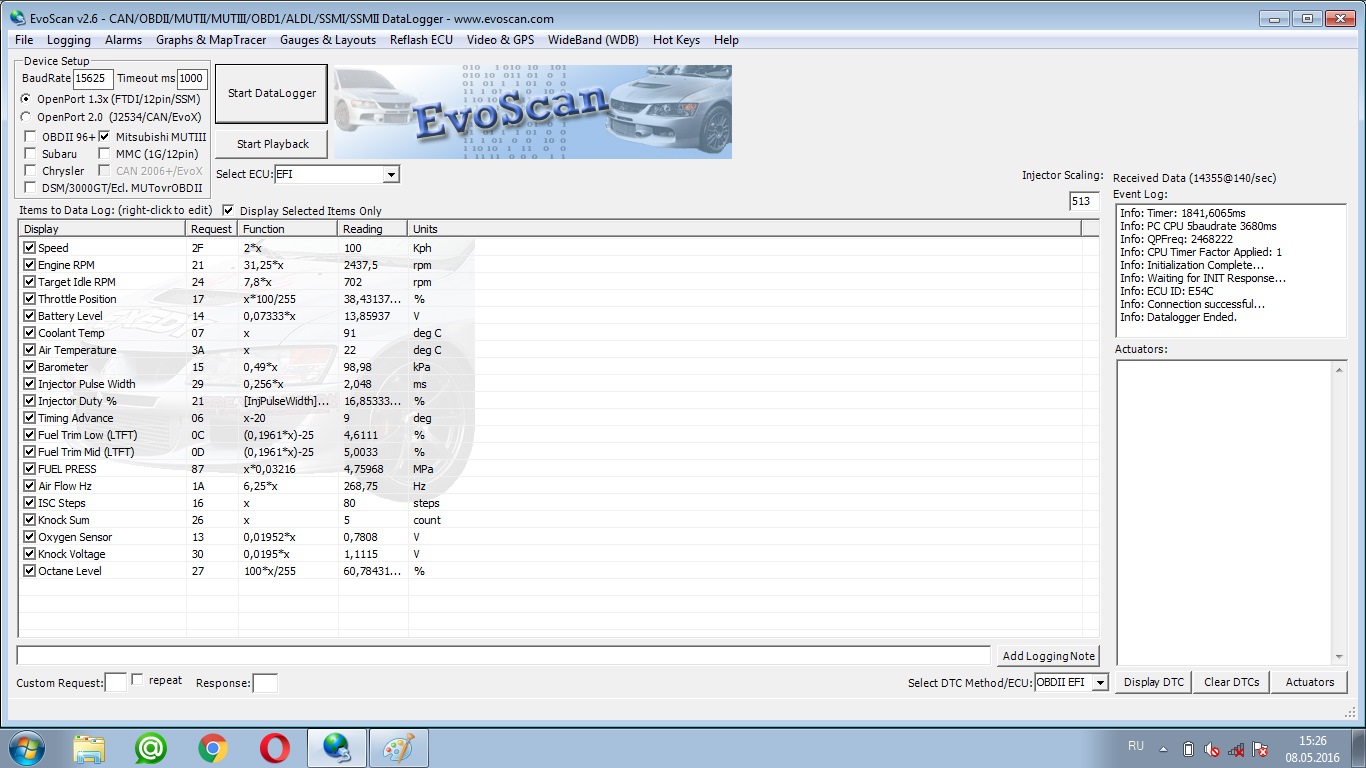Open the Gauges & Layouts menu
1366x768 pixels.
[x=328, y=40]
